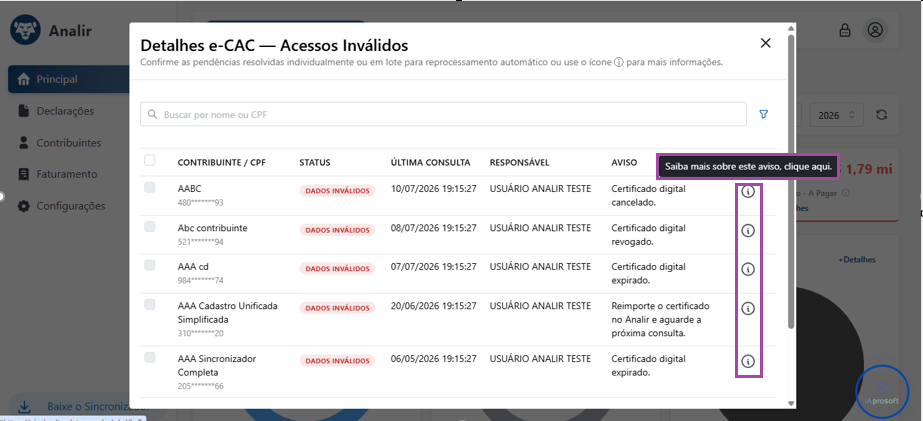Open Configurações in the sidebar
The image size is (923, 421).
tap(69, 206)
